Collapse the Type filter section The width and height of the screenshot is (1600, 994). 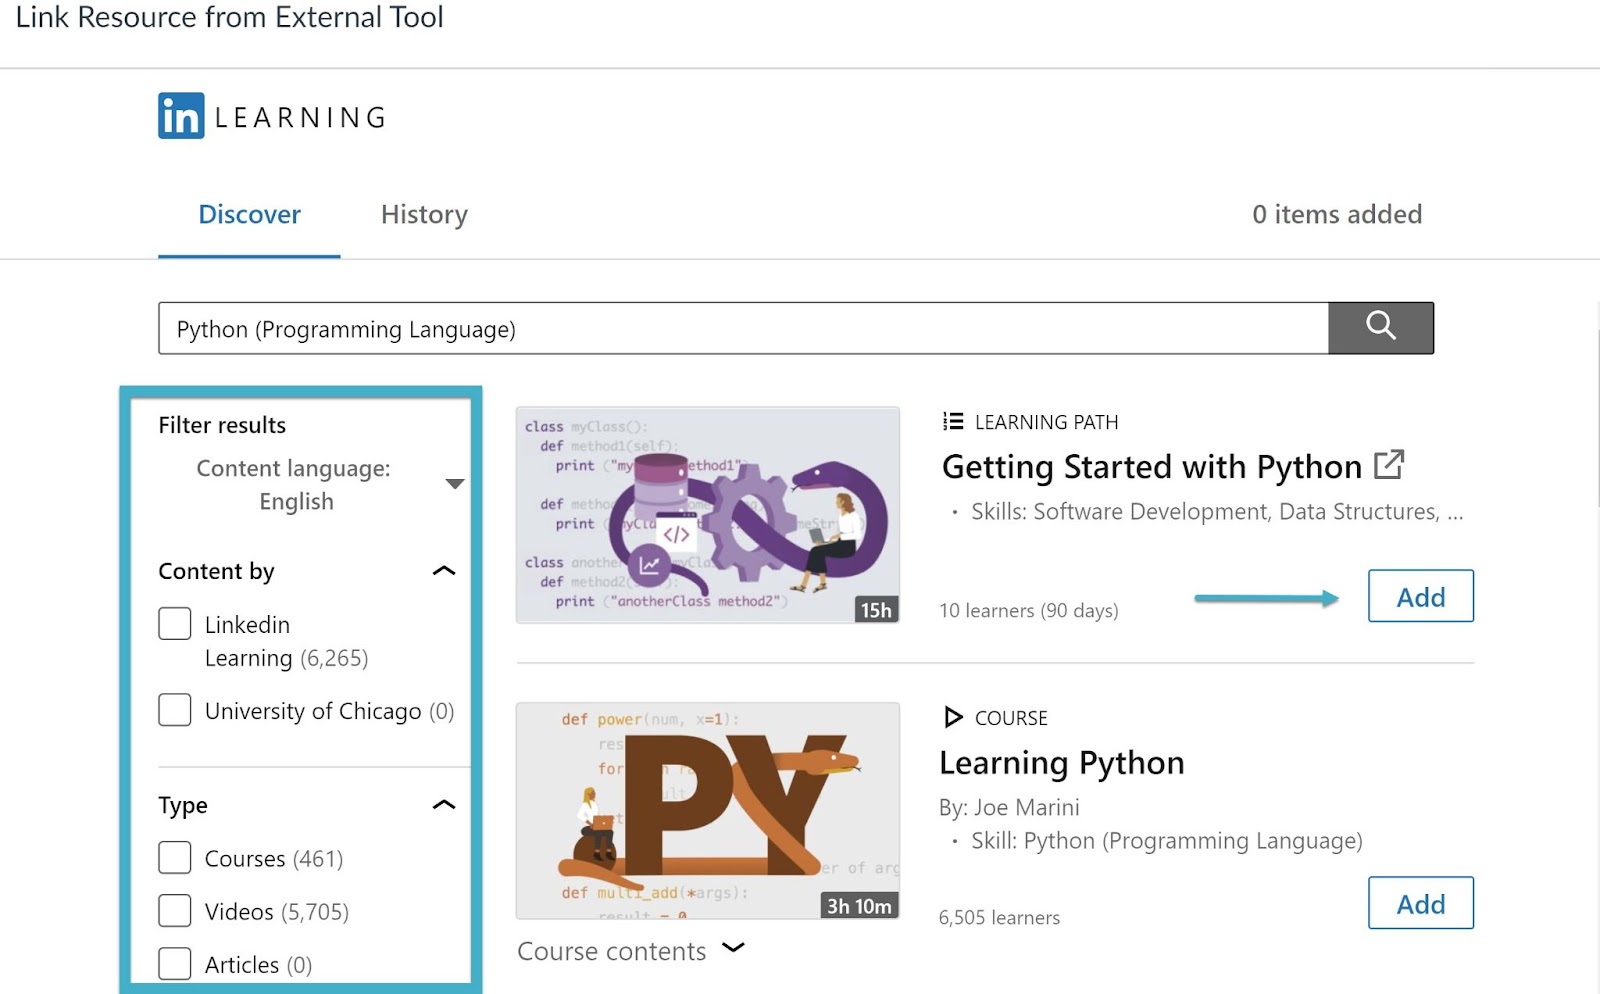tap(443, 804)
